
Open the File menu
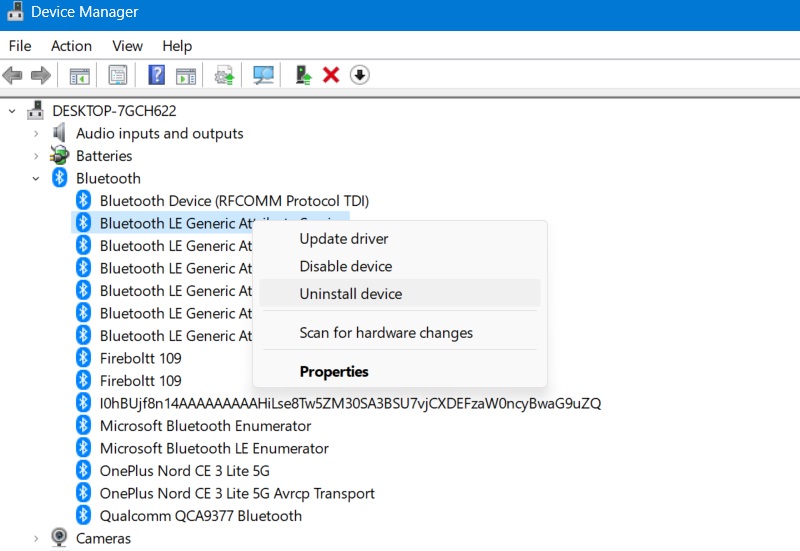click(x=20, y=46)
